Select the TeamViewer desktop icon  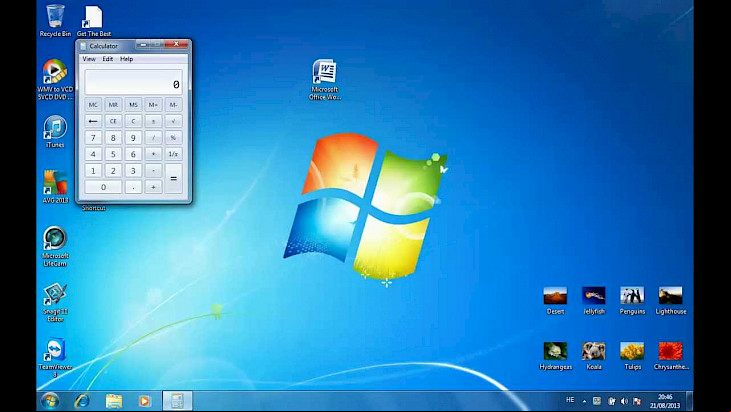pyautogui.click(x=55, y=358)
